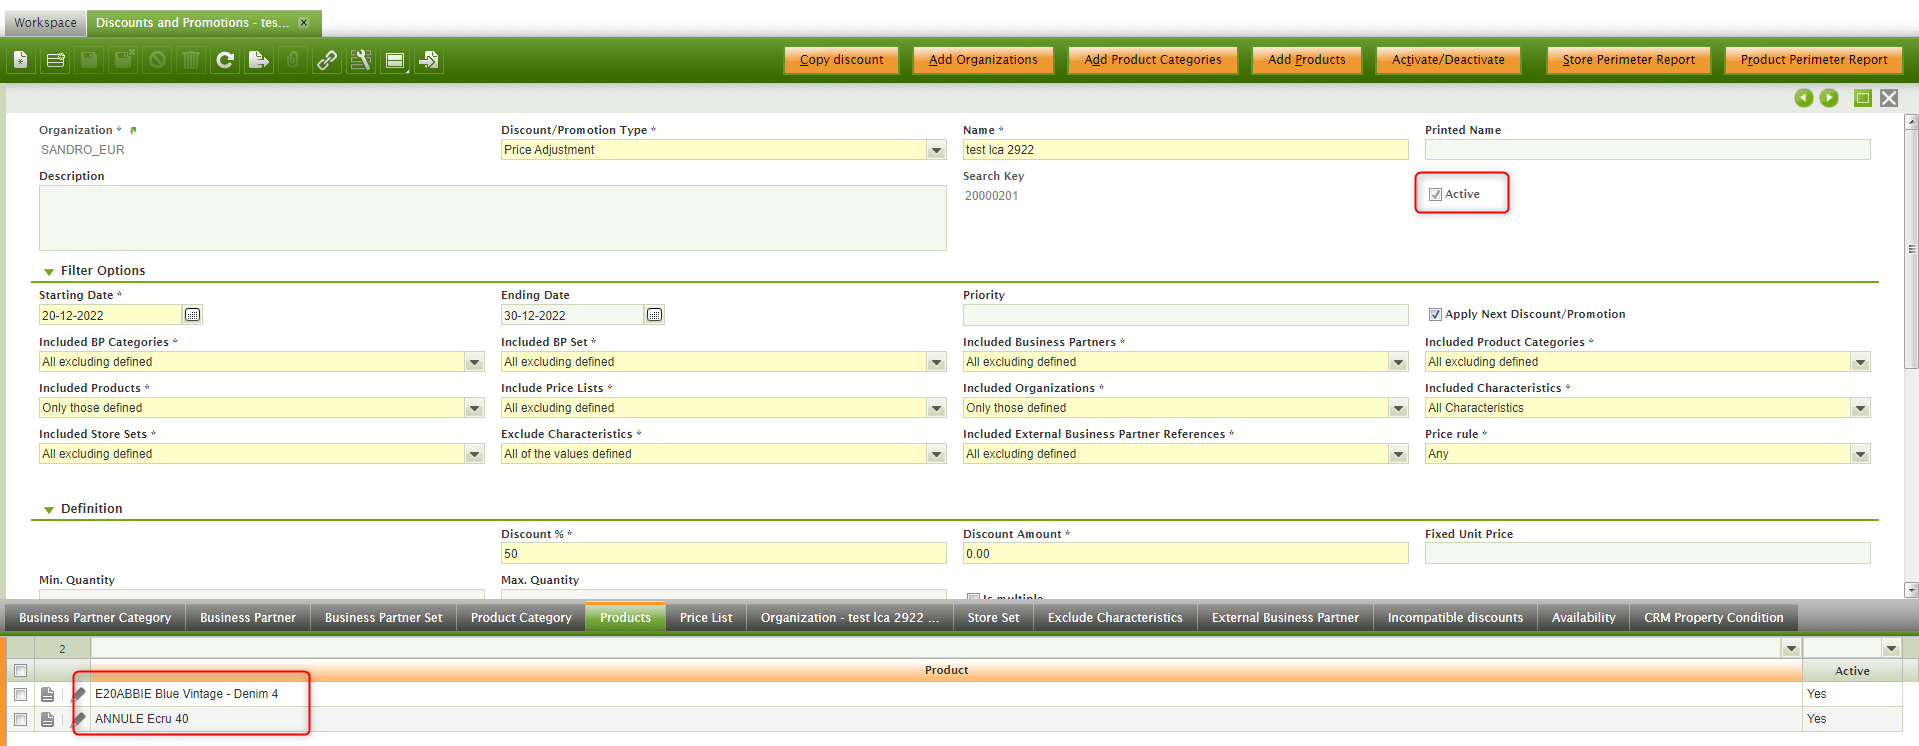1919x746 pixels.
Task: Open form view for ANNULE Ecru 40 row
Action: pyautogui.click(x=47, y=719)
